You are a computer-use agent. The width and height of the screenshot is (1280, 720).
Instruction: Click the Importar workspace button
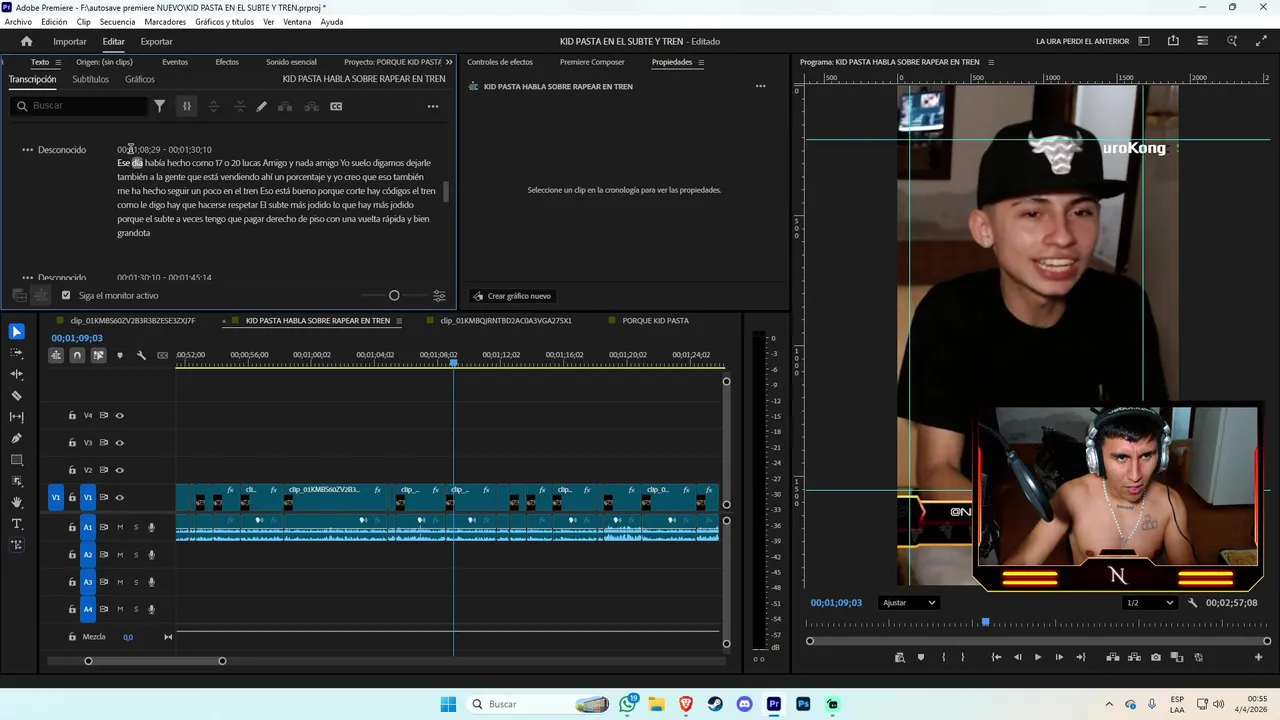(70, 42)
